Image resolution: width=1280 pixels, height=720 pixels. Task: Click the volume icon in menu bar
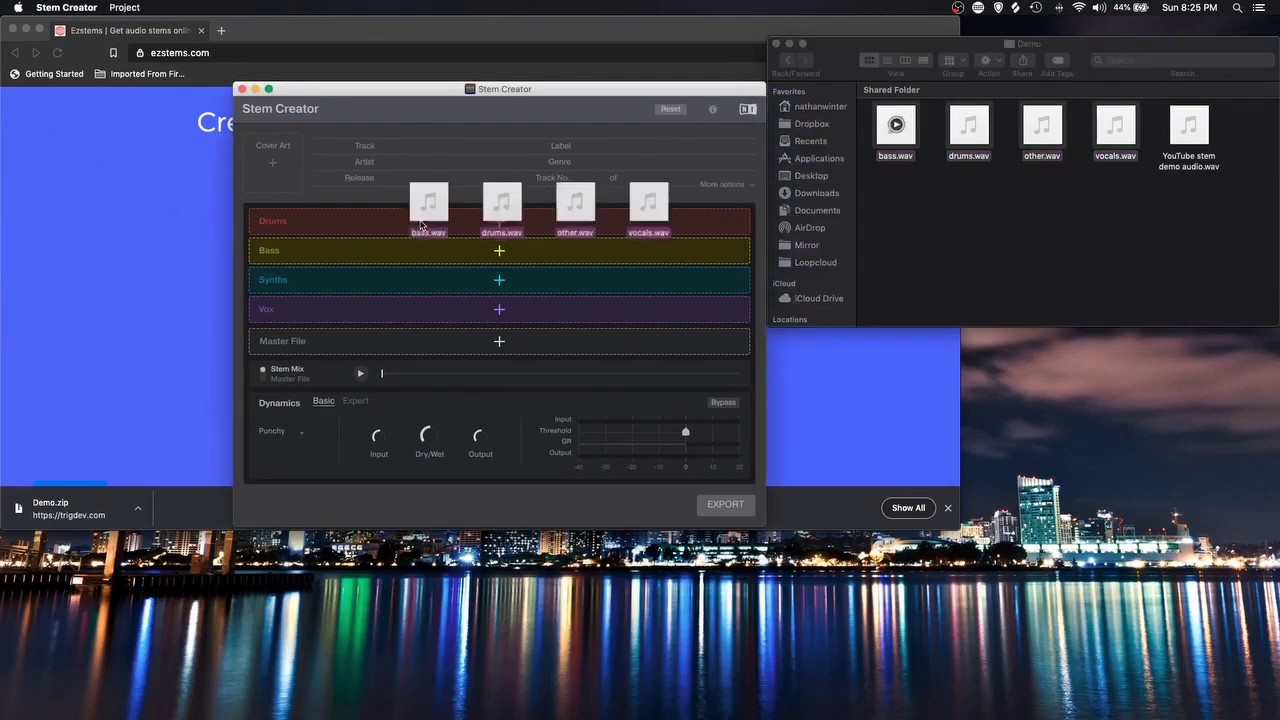pos(1099,8)
